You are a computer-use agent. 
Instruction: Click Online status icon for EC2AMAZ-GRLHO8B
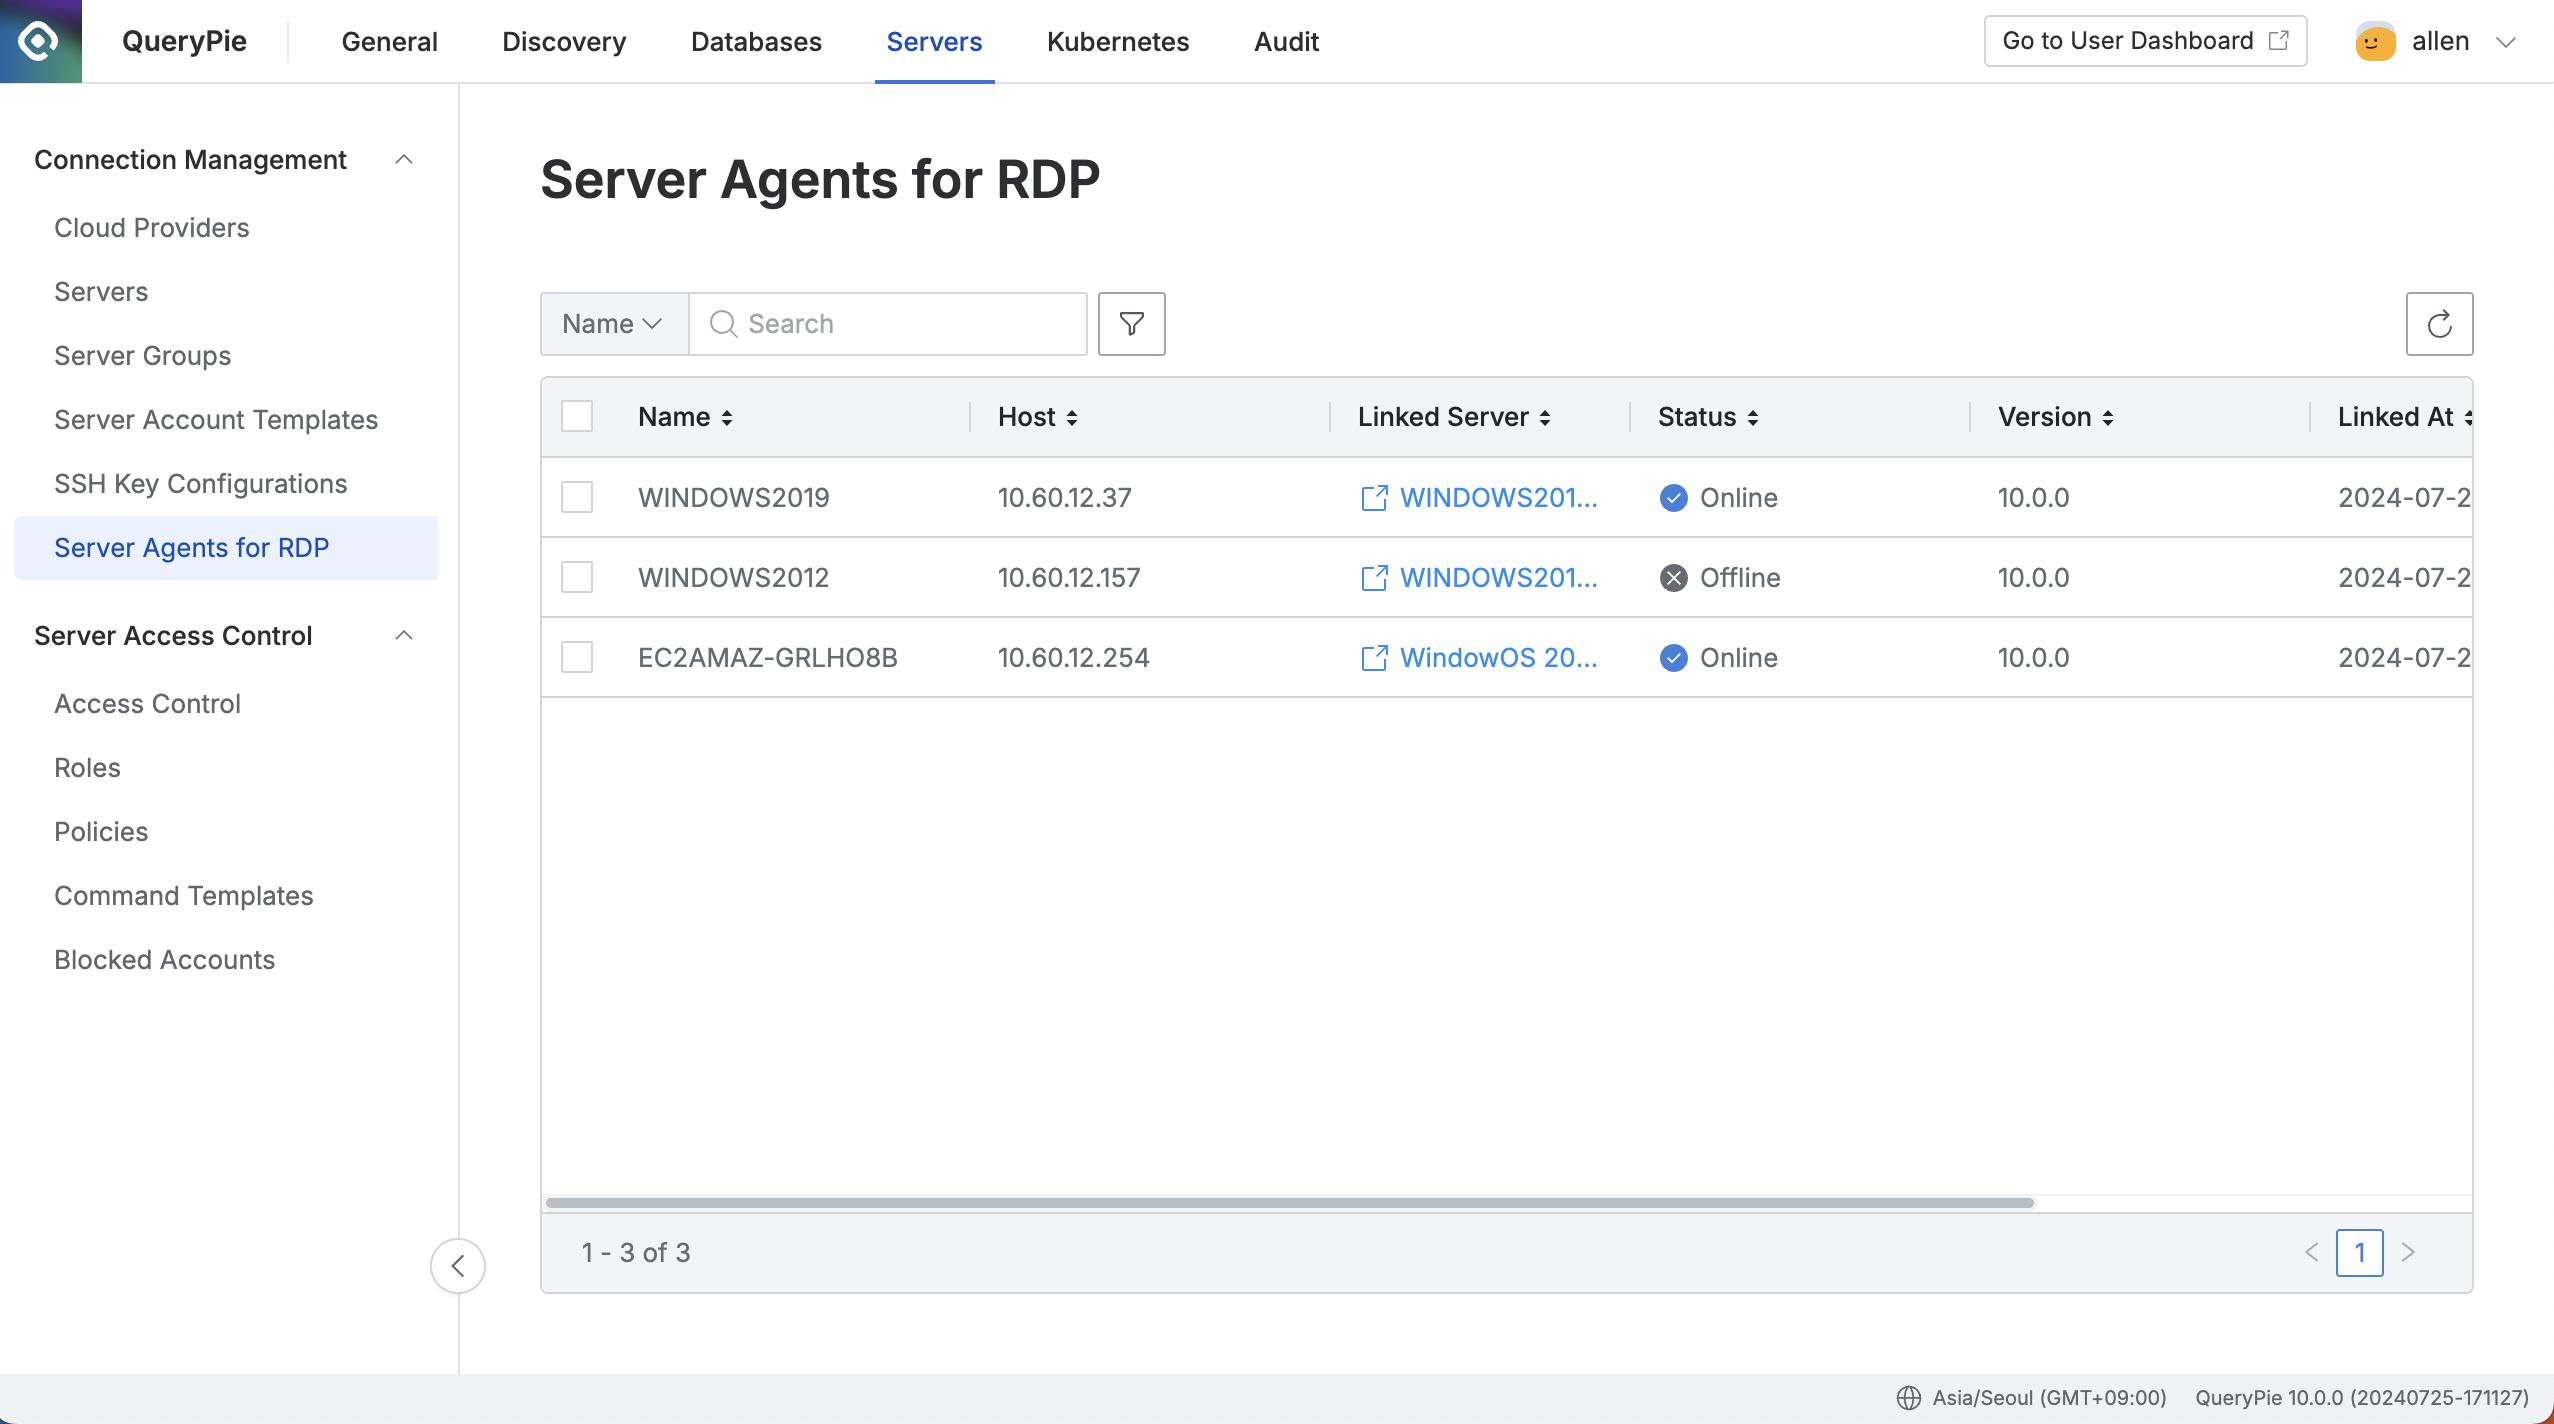1673,658
